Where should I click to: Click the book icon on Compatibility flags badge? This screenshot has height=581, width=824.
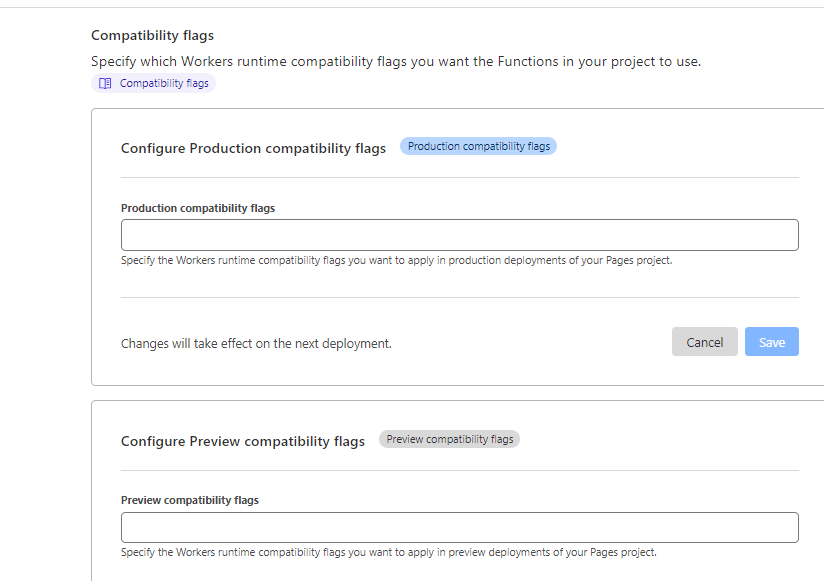104,83
